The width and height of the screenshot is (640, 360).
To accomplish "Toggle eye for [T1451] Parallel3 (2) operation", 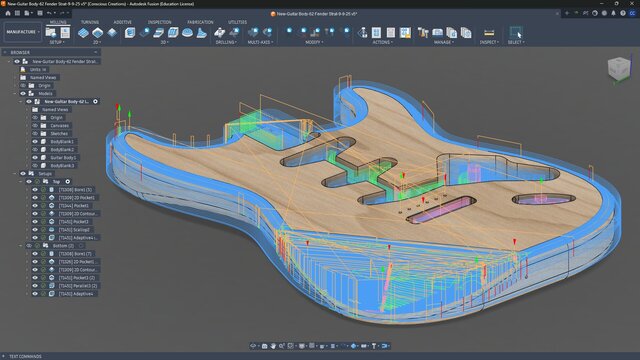I will pyautogui.click(x=35, y=286).
